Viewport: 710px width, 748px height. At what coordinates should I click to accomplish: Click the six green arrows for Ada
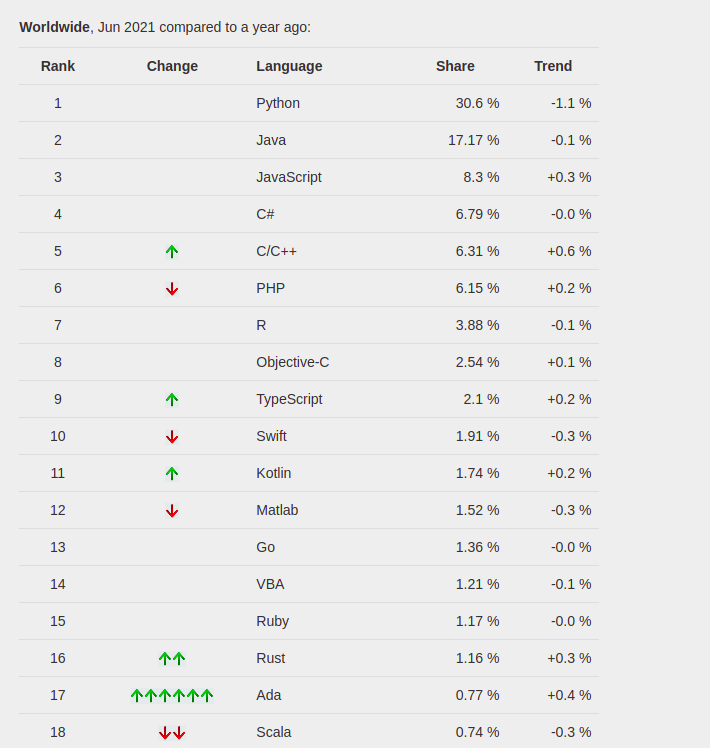click(172, 696)
